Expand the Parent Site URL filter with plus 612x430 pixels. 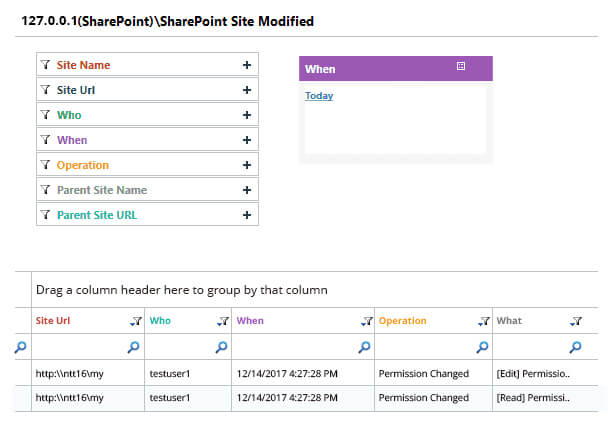pyautogui.click(x=247, y=215)
